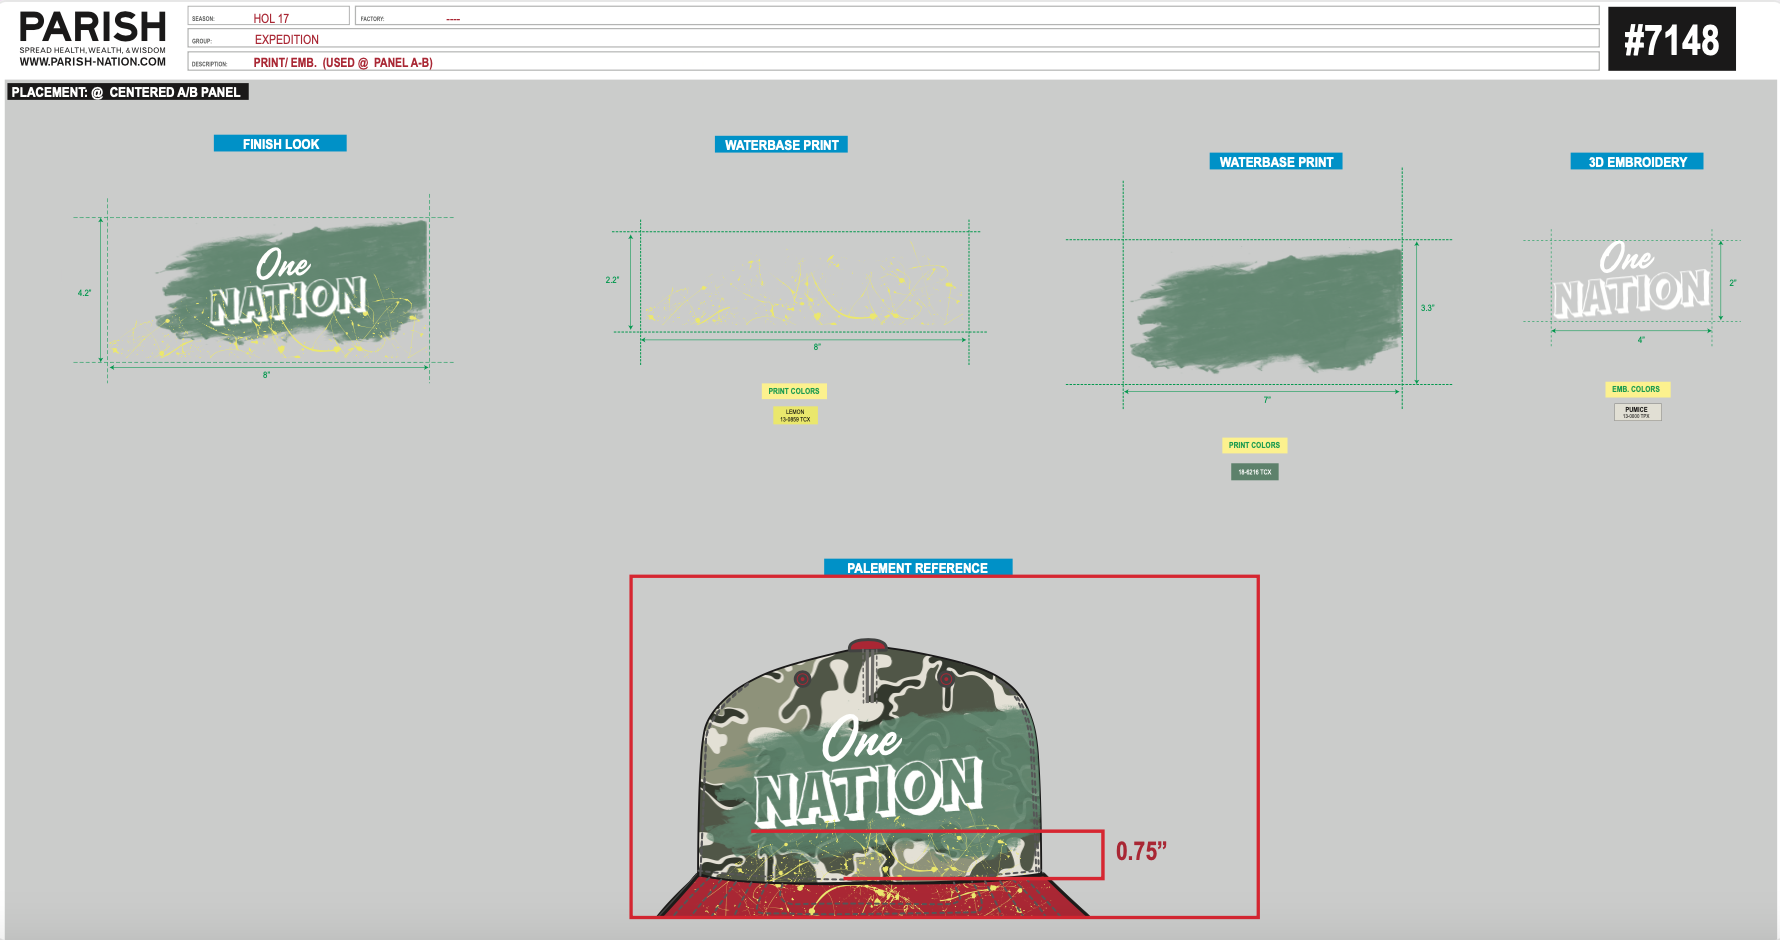Open the WWW.PARISH-NATION.COM link
The height and width of the screenshot is (940, 1780).
[x=93, y=60]
